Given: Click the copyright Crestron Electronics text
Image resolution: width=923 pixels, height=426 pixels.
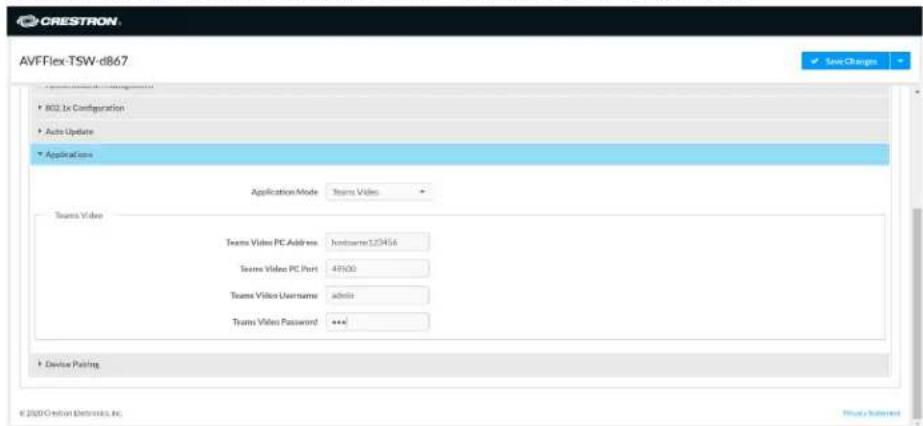Looking at the screenshot, I should coord(71,413).
